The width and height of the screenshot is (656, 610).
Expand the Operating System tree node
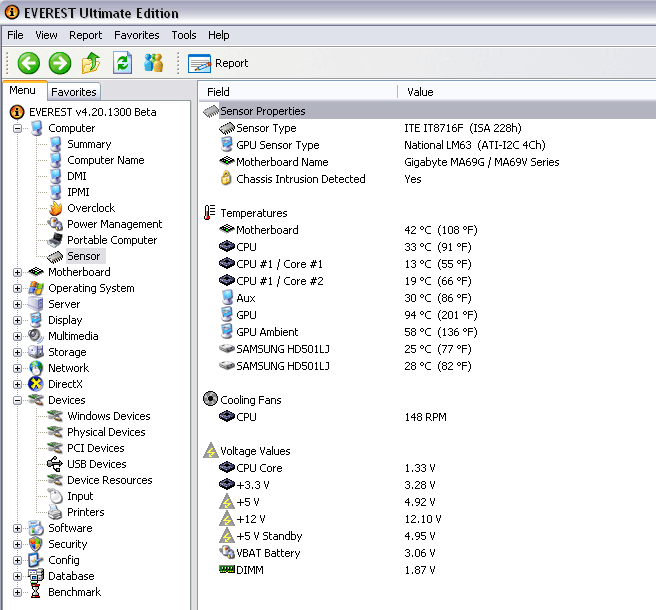17,288
